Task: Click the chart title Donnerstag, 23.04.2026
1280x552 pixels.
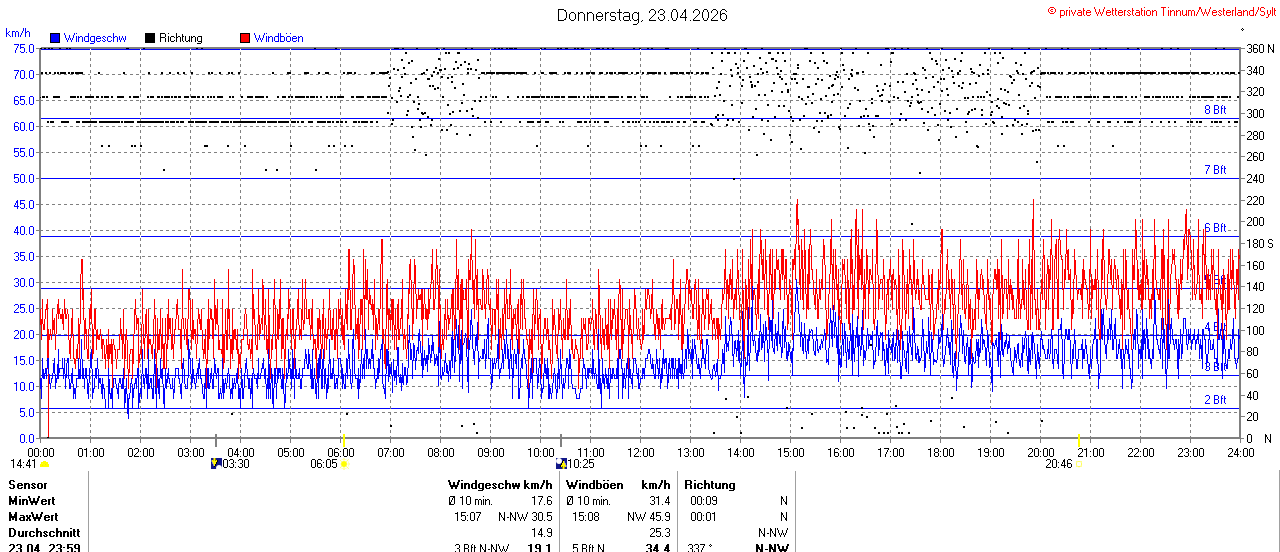Action: pos(642,15)
